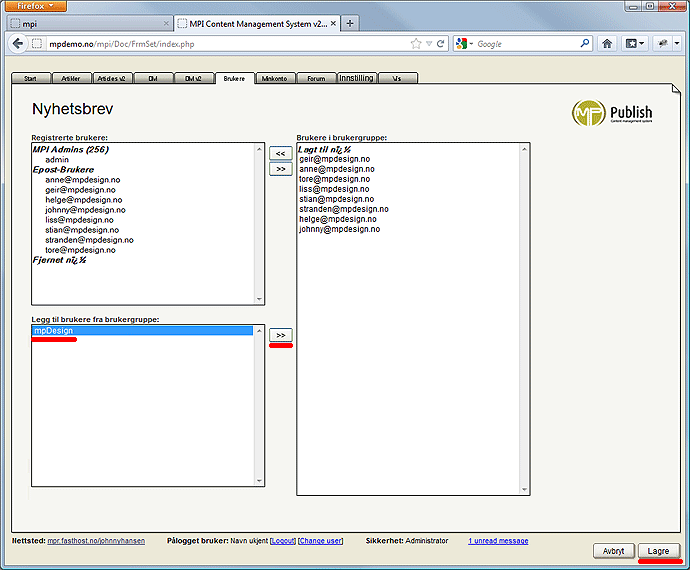
Task: Open the Firefox menu button
Action: (x=34, y=6)
